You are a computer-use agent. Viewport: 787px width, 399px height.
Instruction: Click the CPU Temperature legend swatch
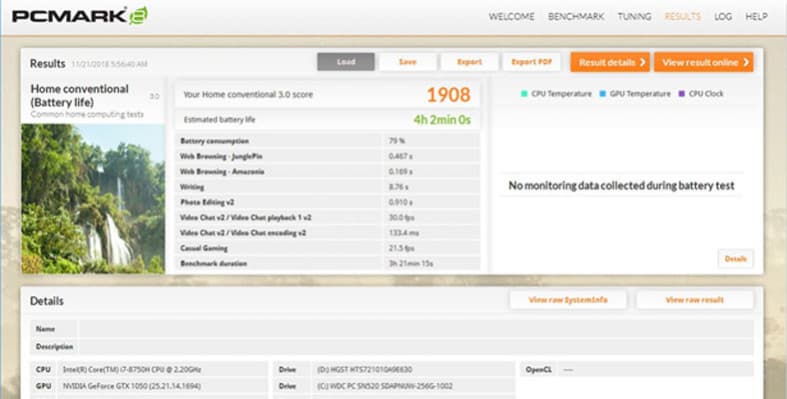click(x=524, y=94)
